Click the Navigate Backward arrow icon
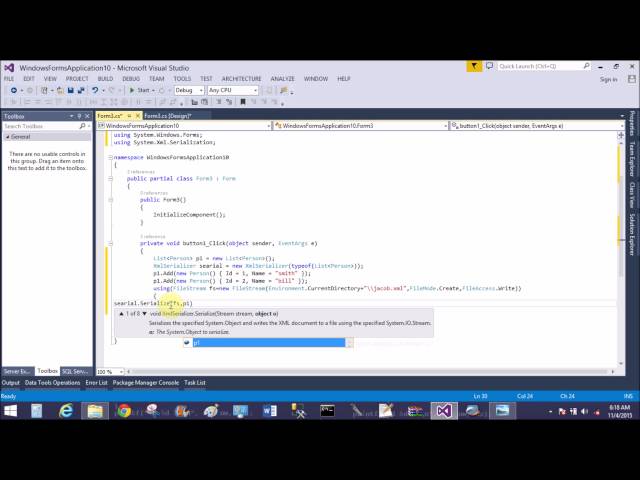 [13, 90]
